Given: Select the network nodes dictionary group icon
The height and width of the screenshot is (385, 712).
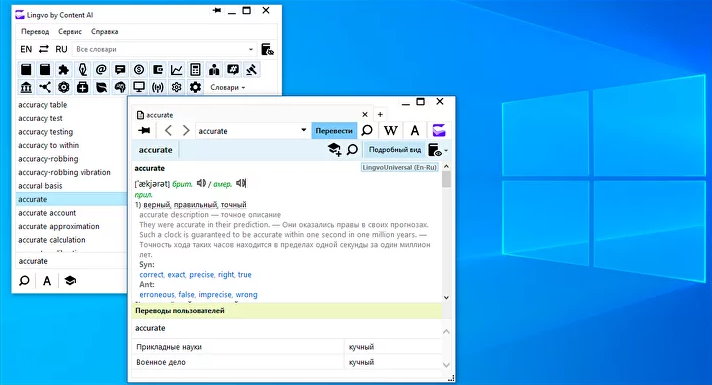Looking at the screenshot, I should coord(45,87).
